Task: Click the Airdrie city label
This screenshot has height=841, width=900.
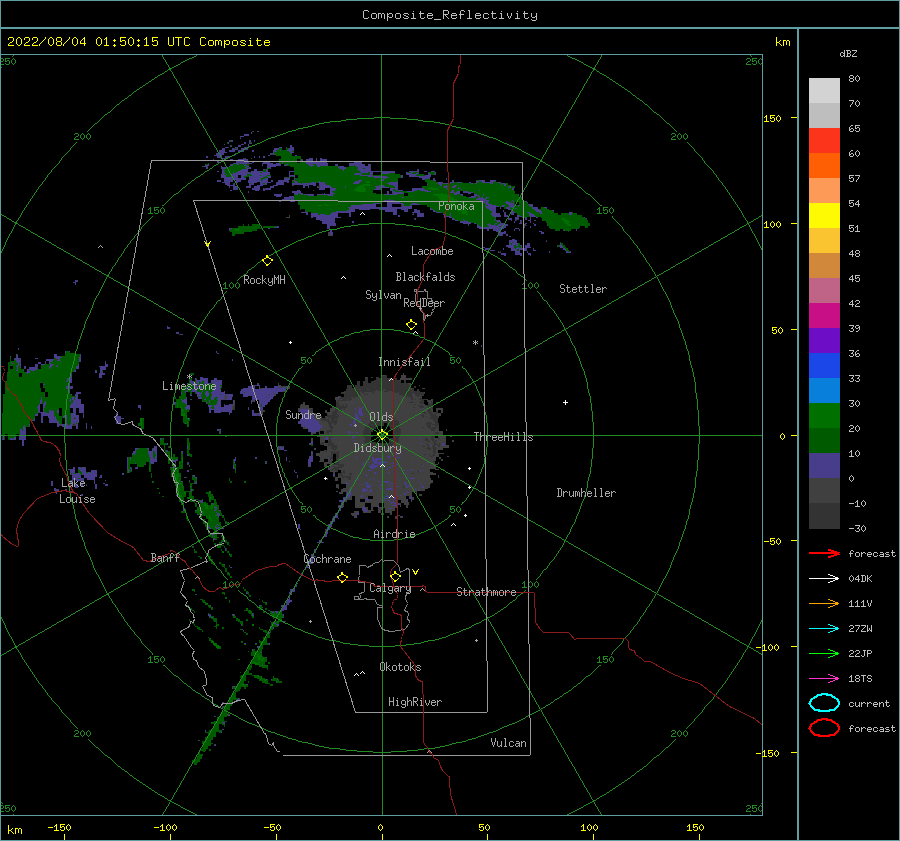Action: (394, 534)
